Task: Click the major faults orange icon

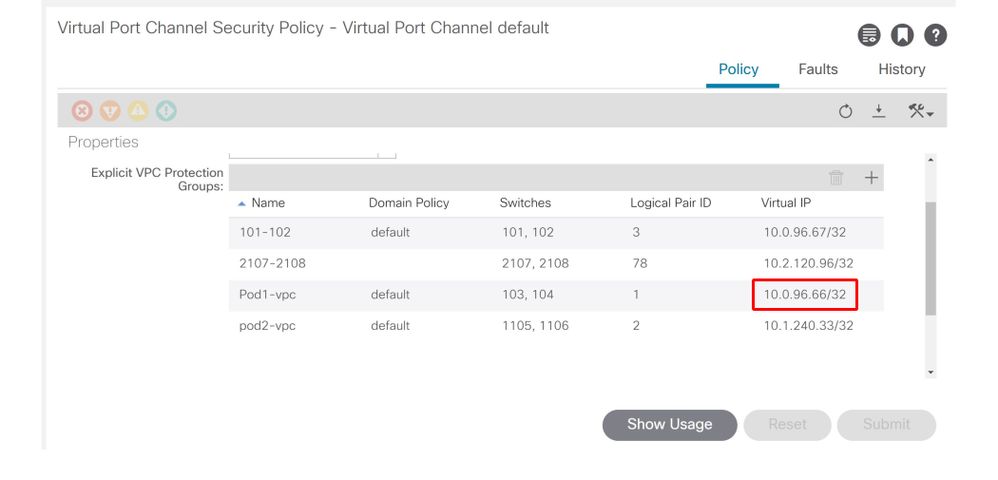Action: click(x=111, y=111)
